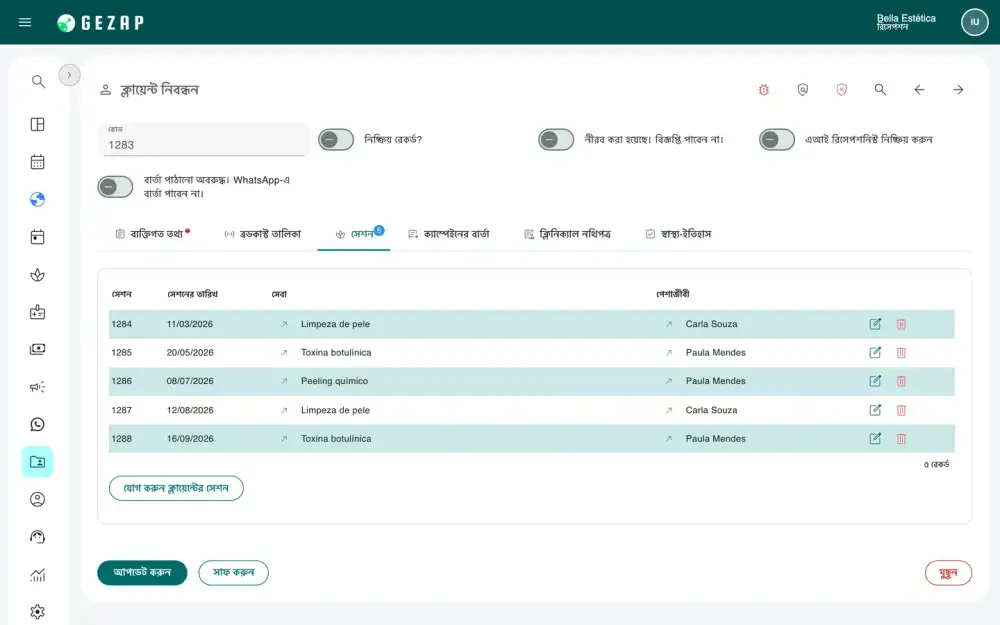
Task: Click the megaphone campaigns sidebar icon
Action: point(38,387)
